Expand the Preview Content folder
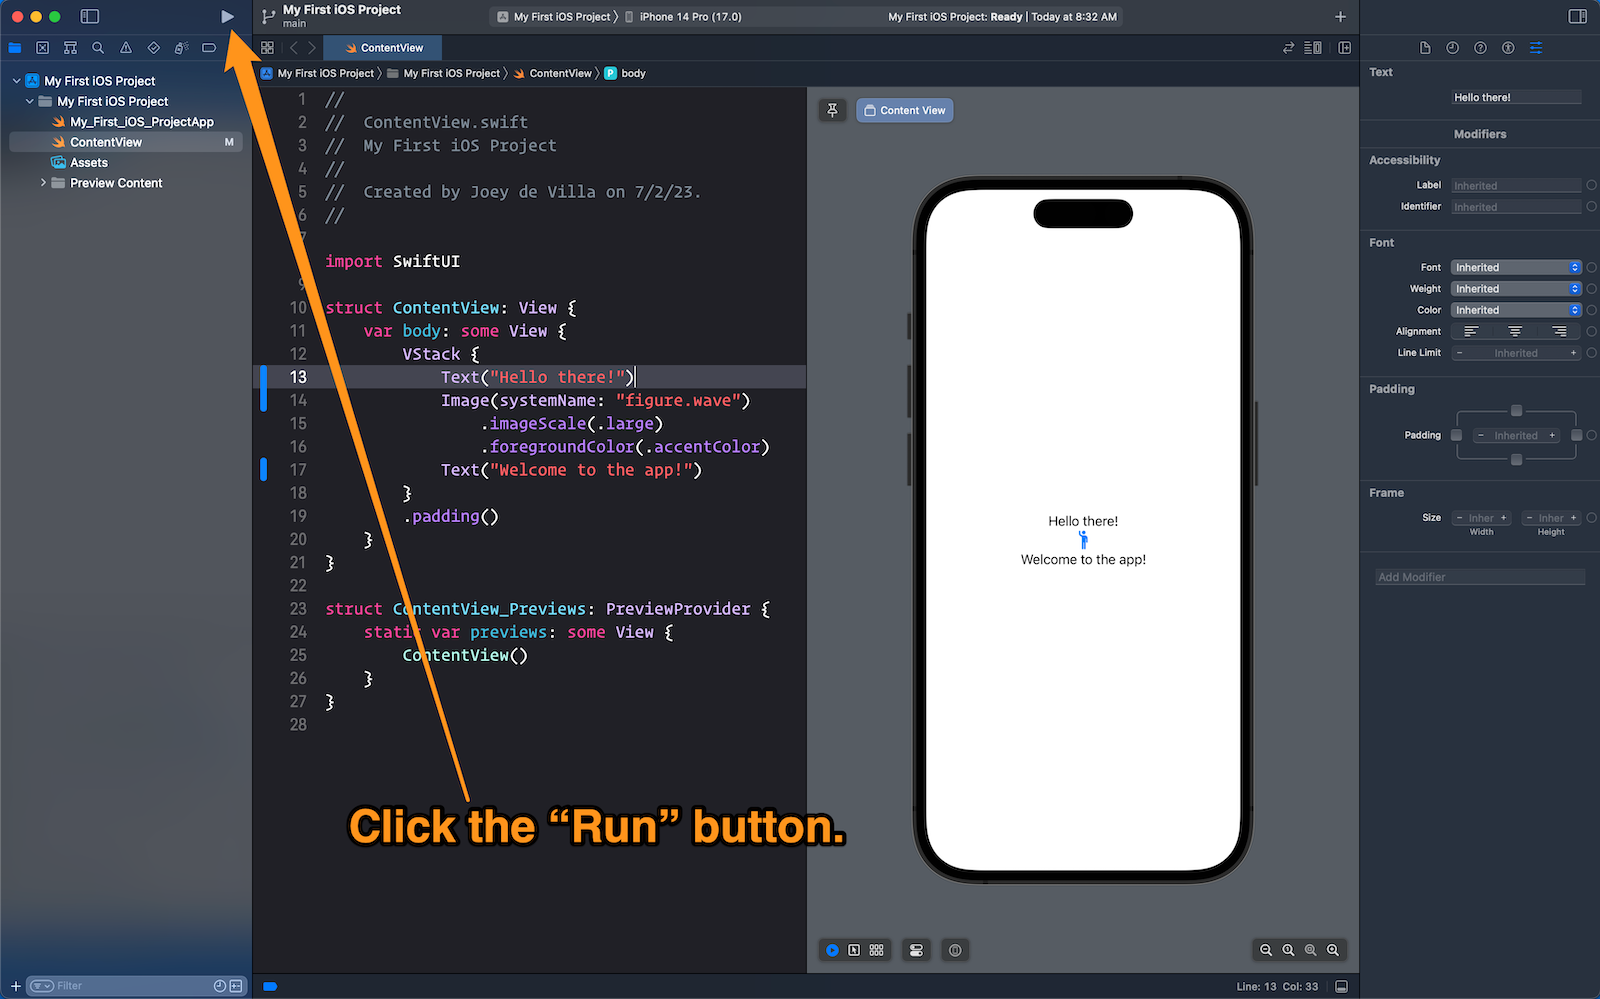 pyautogui.click(x=43, y=183)
